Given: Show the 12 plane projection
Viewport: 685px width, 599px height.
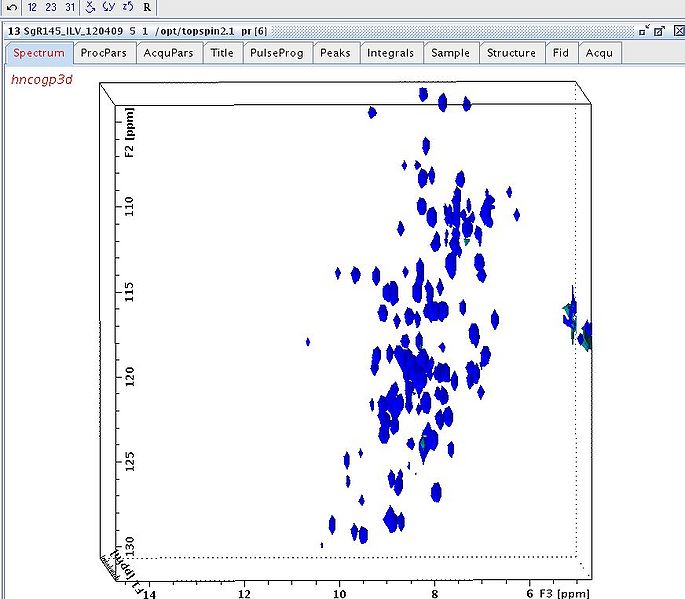Looking at the screenshot, I should pyautogui.click(x=33, y=7).
